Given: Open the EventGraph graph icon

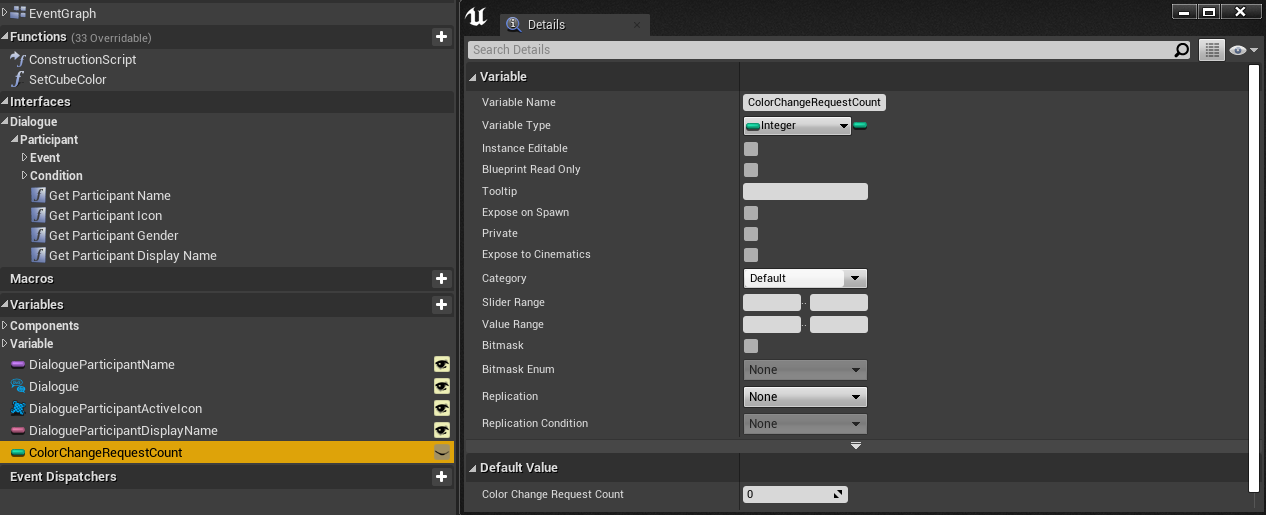Looking at the screenshot, I should [x=19, y=13].
